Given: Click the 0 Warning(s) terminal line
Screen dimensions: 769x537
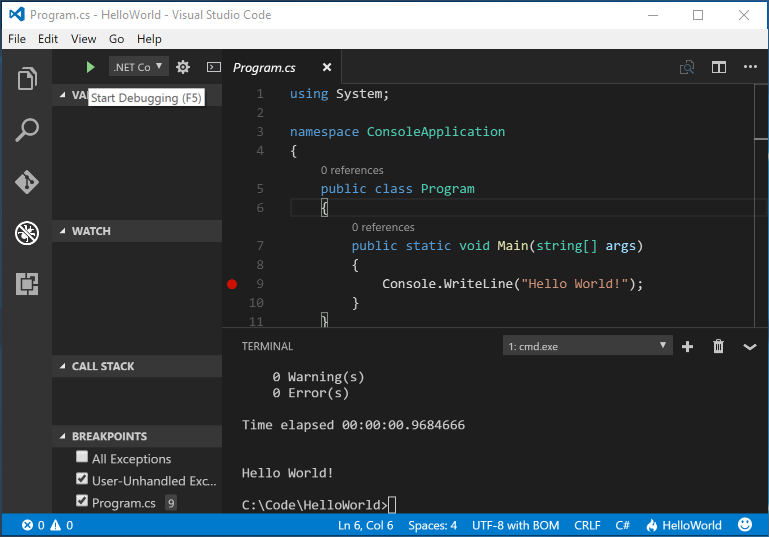Looking at the screenshot, I should (x=318, y=377).
